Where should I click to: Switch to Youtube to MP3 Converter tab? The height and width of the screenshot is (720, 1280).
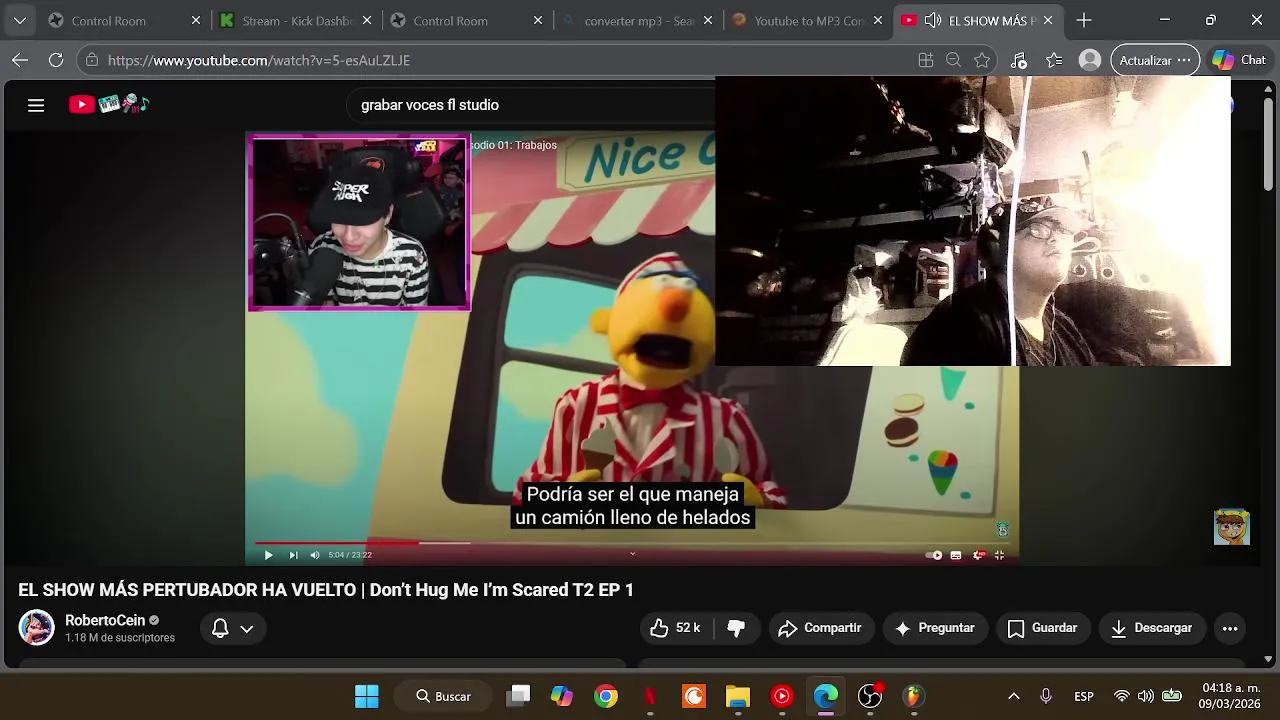(x=808, y=20)
